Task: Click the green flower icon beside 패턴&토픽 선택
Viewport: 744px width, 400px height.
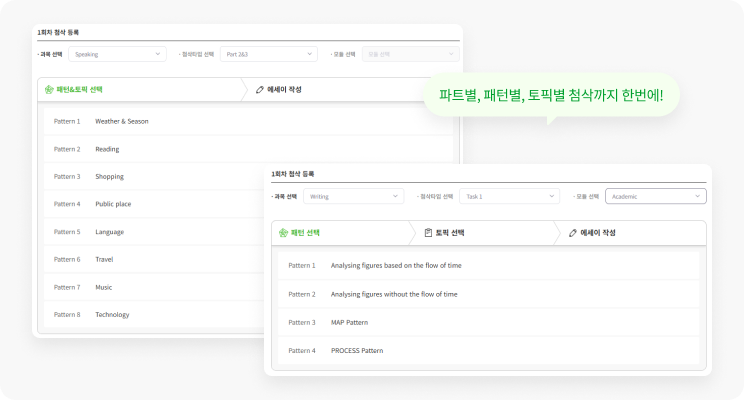Action: (x=49, y=90)
